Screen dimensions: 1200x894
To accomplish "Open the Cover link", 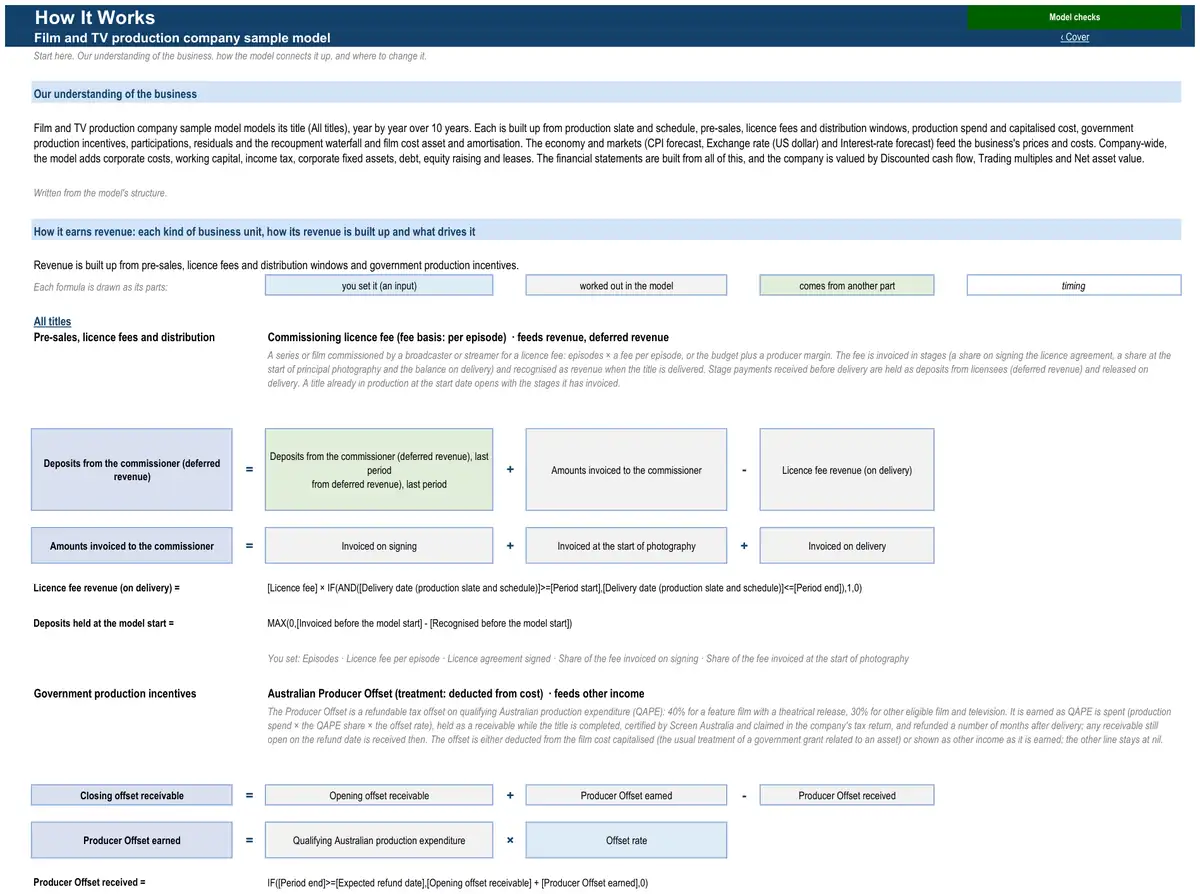I will tap(1075, 37).
